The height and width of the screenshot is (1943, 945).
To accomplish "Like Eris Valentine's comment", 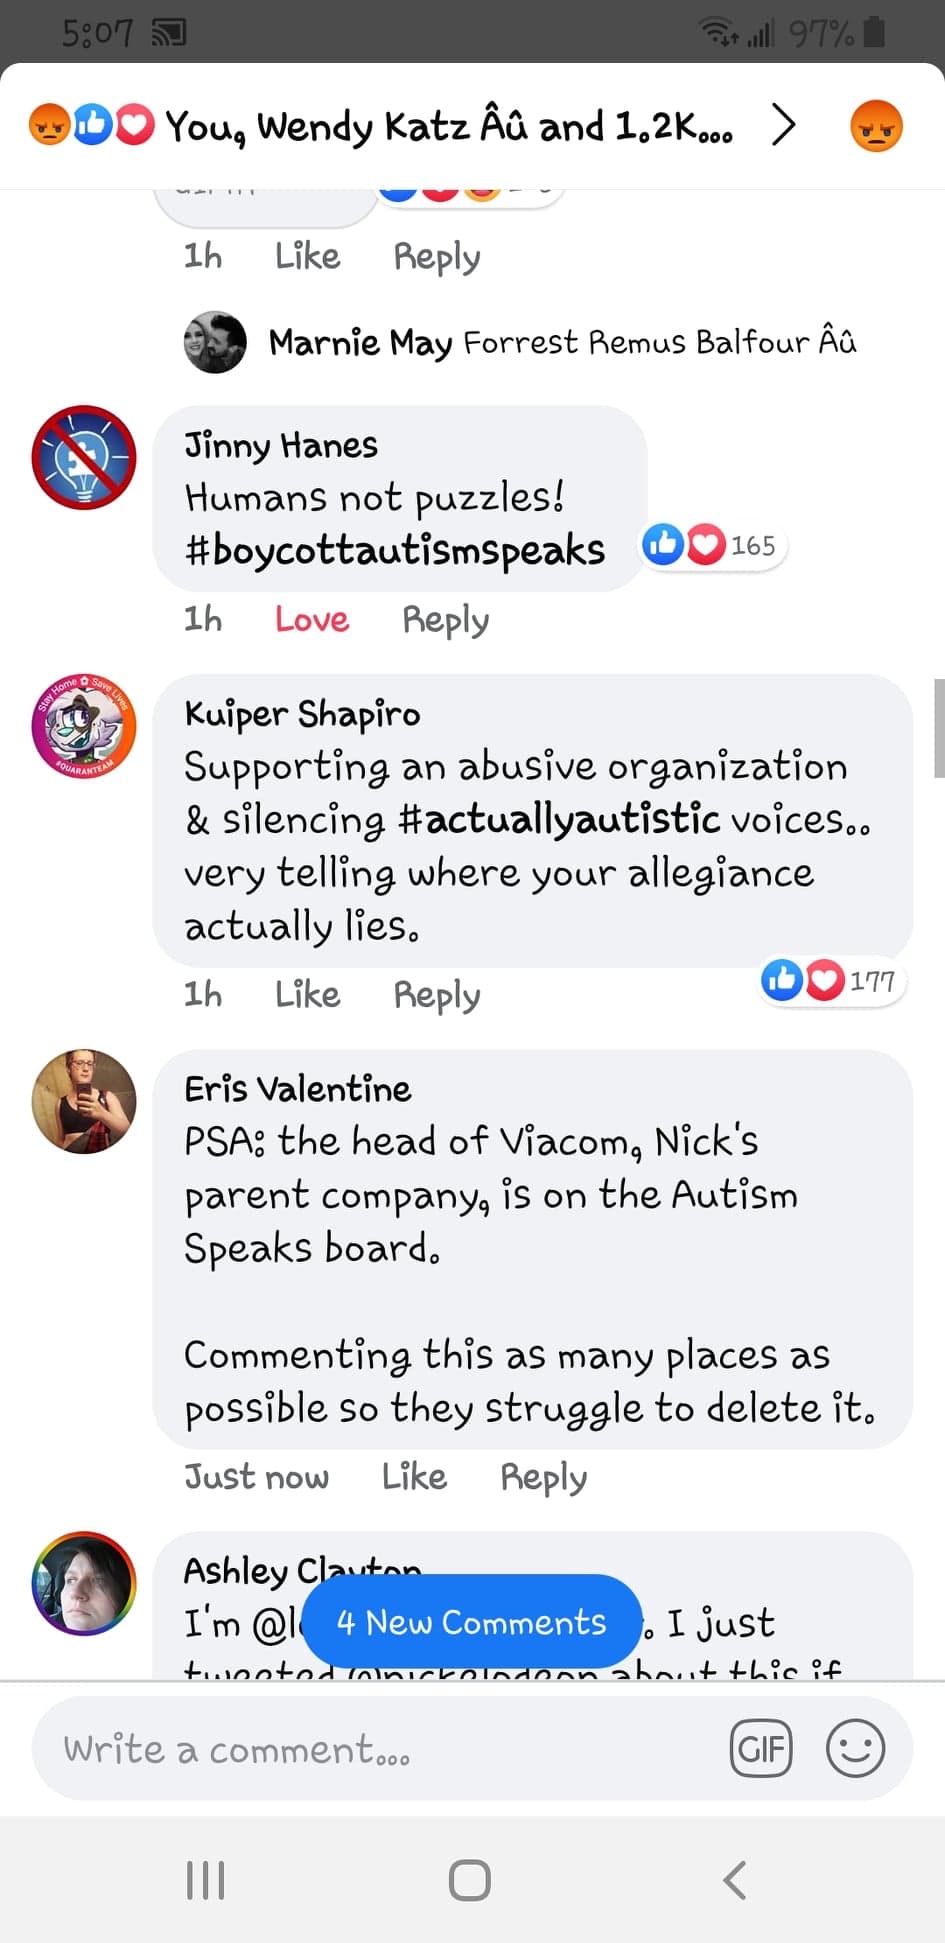I will 414,1477.
